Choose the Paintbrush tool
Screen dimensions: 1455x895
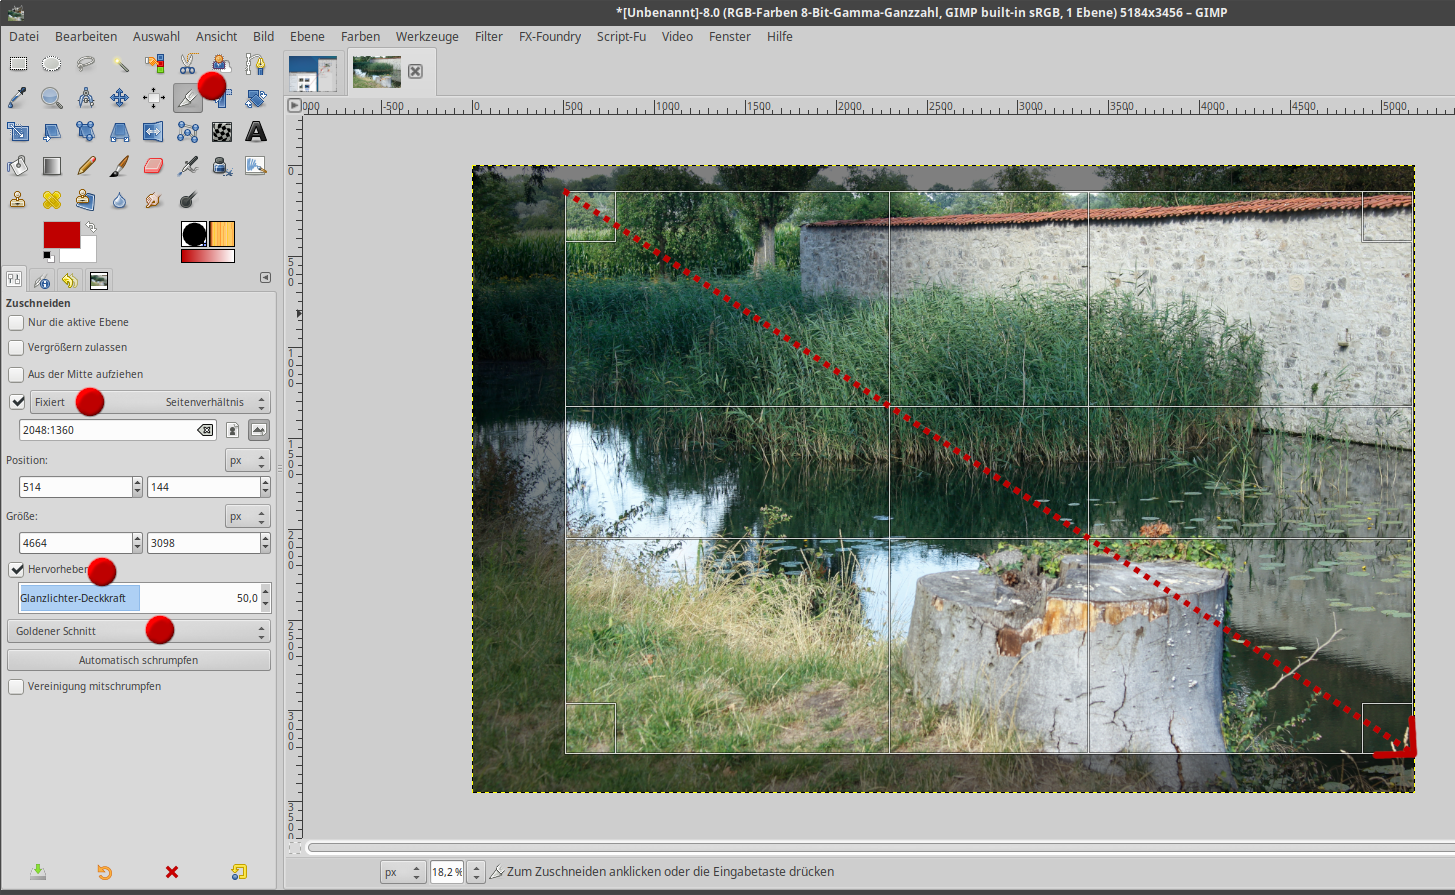(x=120, y=166)
